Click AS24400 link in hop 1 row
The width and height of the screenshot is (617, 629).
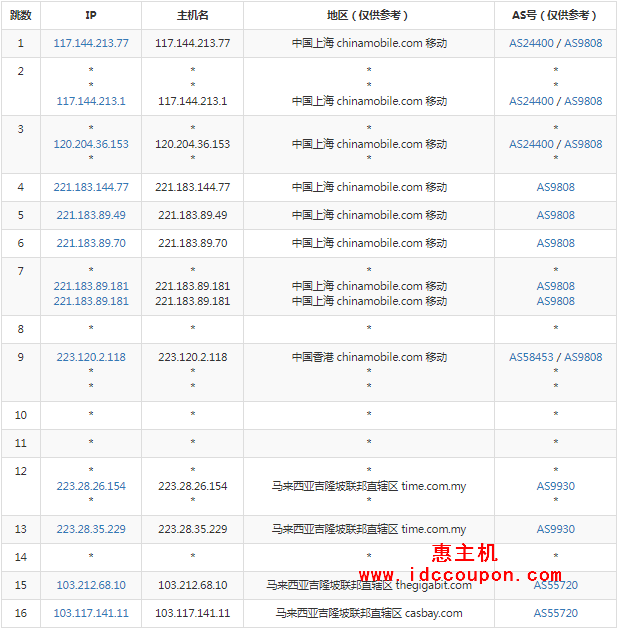click(531, 43)
